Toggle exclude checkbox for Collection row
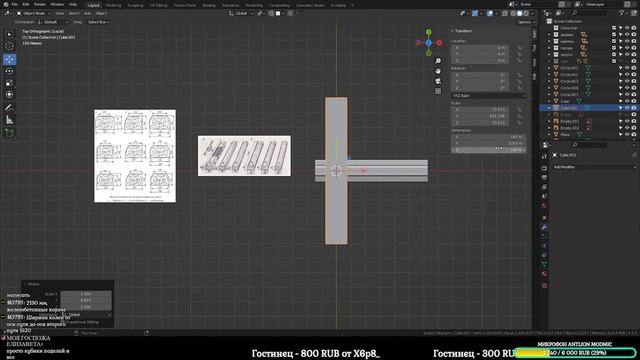The image size is (640, 360). pos(614,28)
